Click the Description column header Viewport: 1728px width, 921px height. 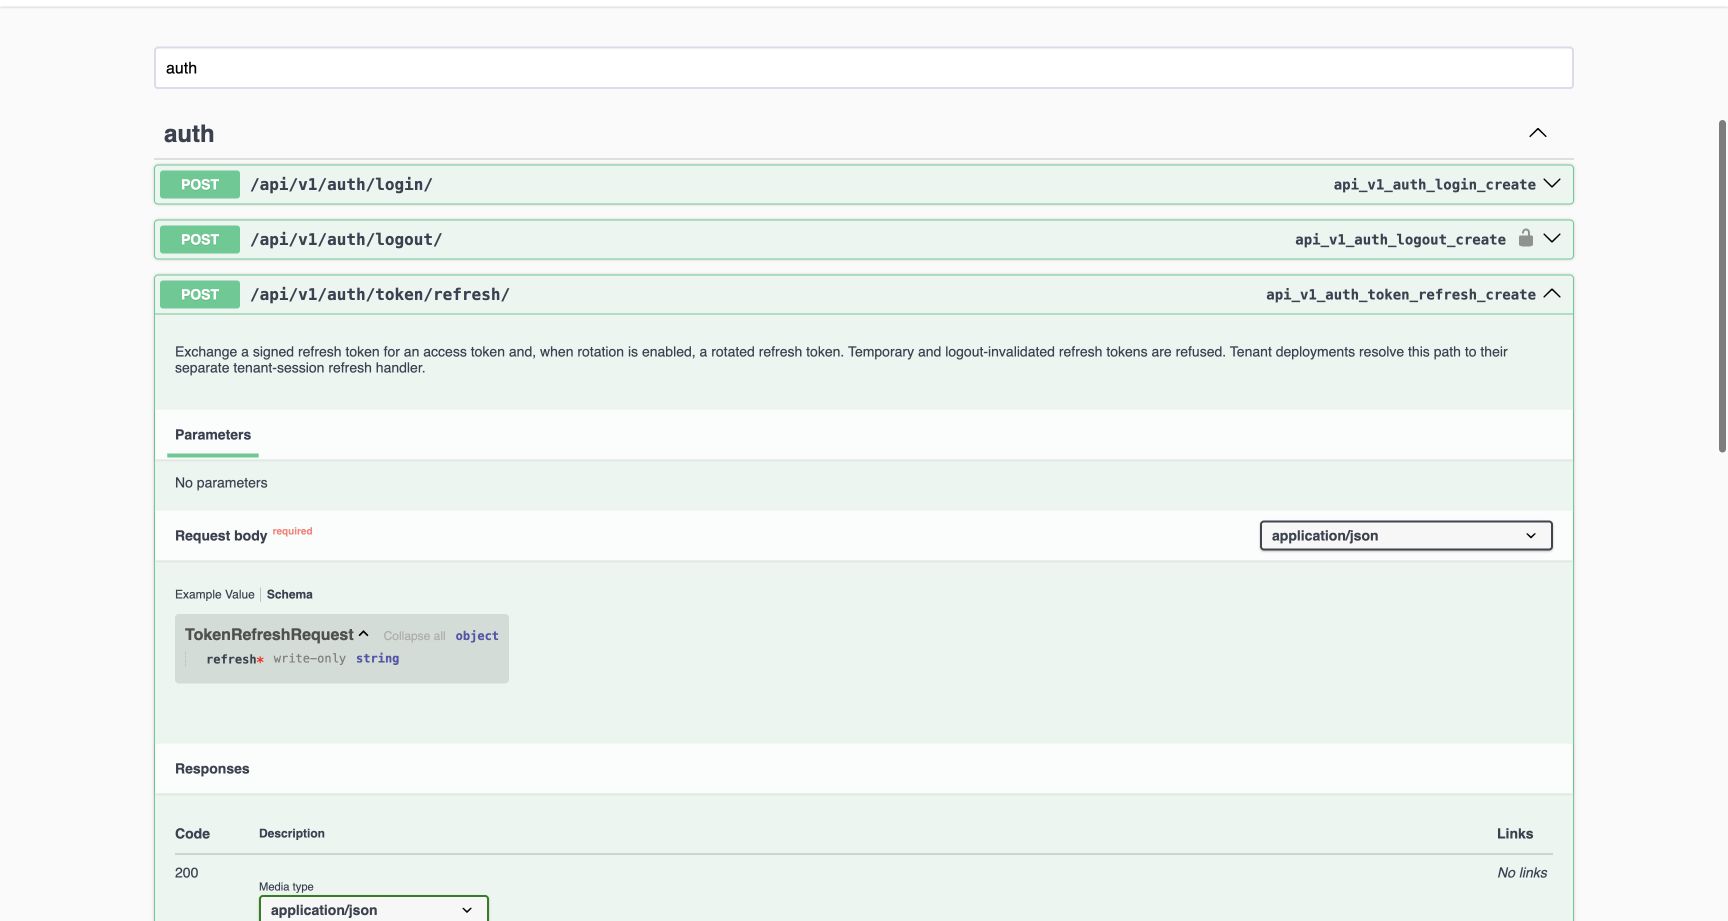(x=292, y=834)
